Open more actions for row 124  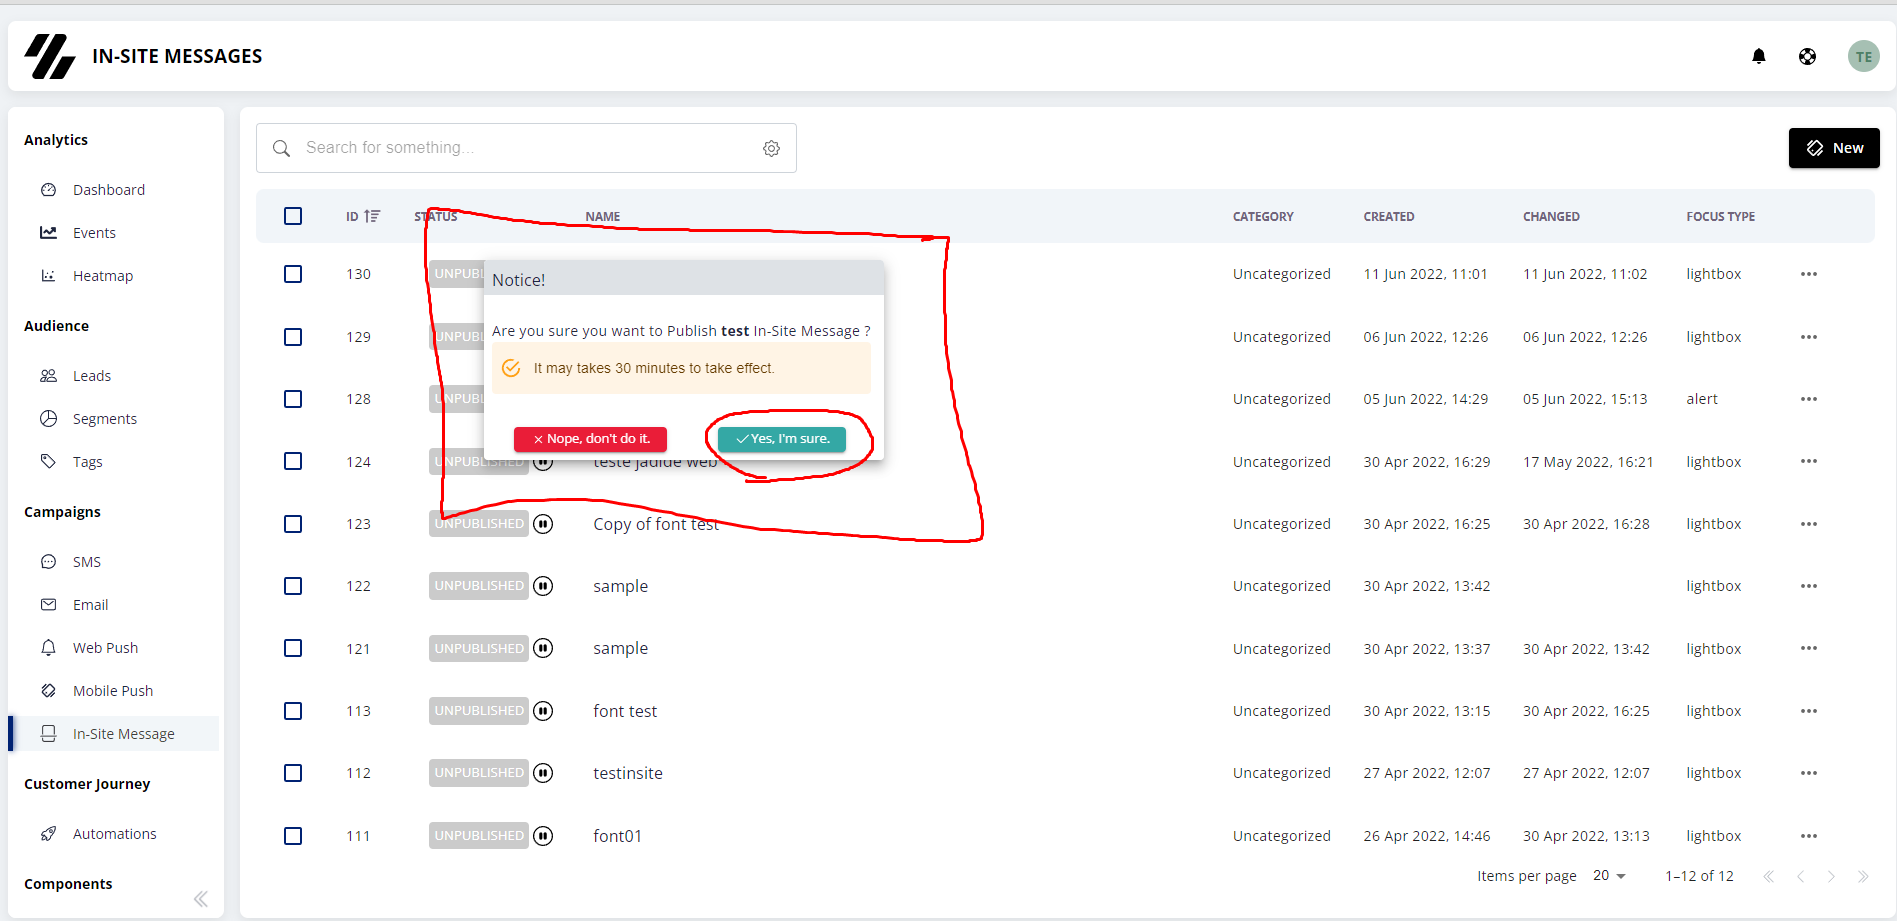coord(1808,461)
